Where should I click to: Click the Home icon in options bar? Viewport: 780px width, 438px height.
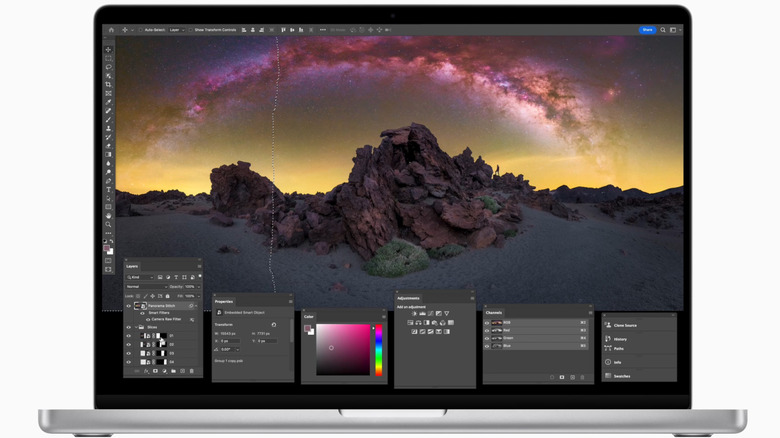(x=111, y=30)
